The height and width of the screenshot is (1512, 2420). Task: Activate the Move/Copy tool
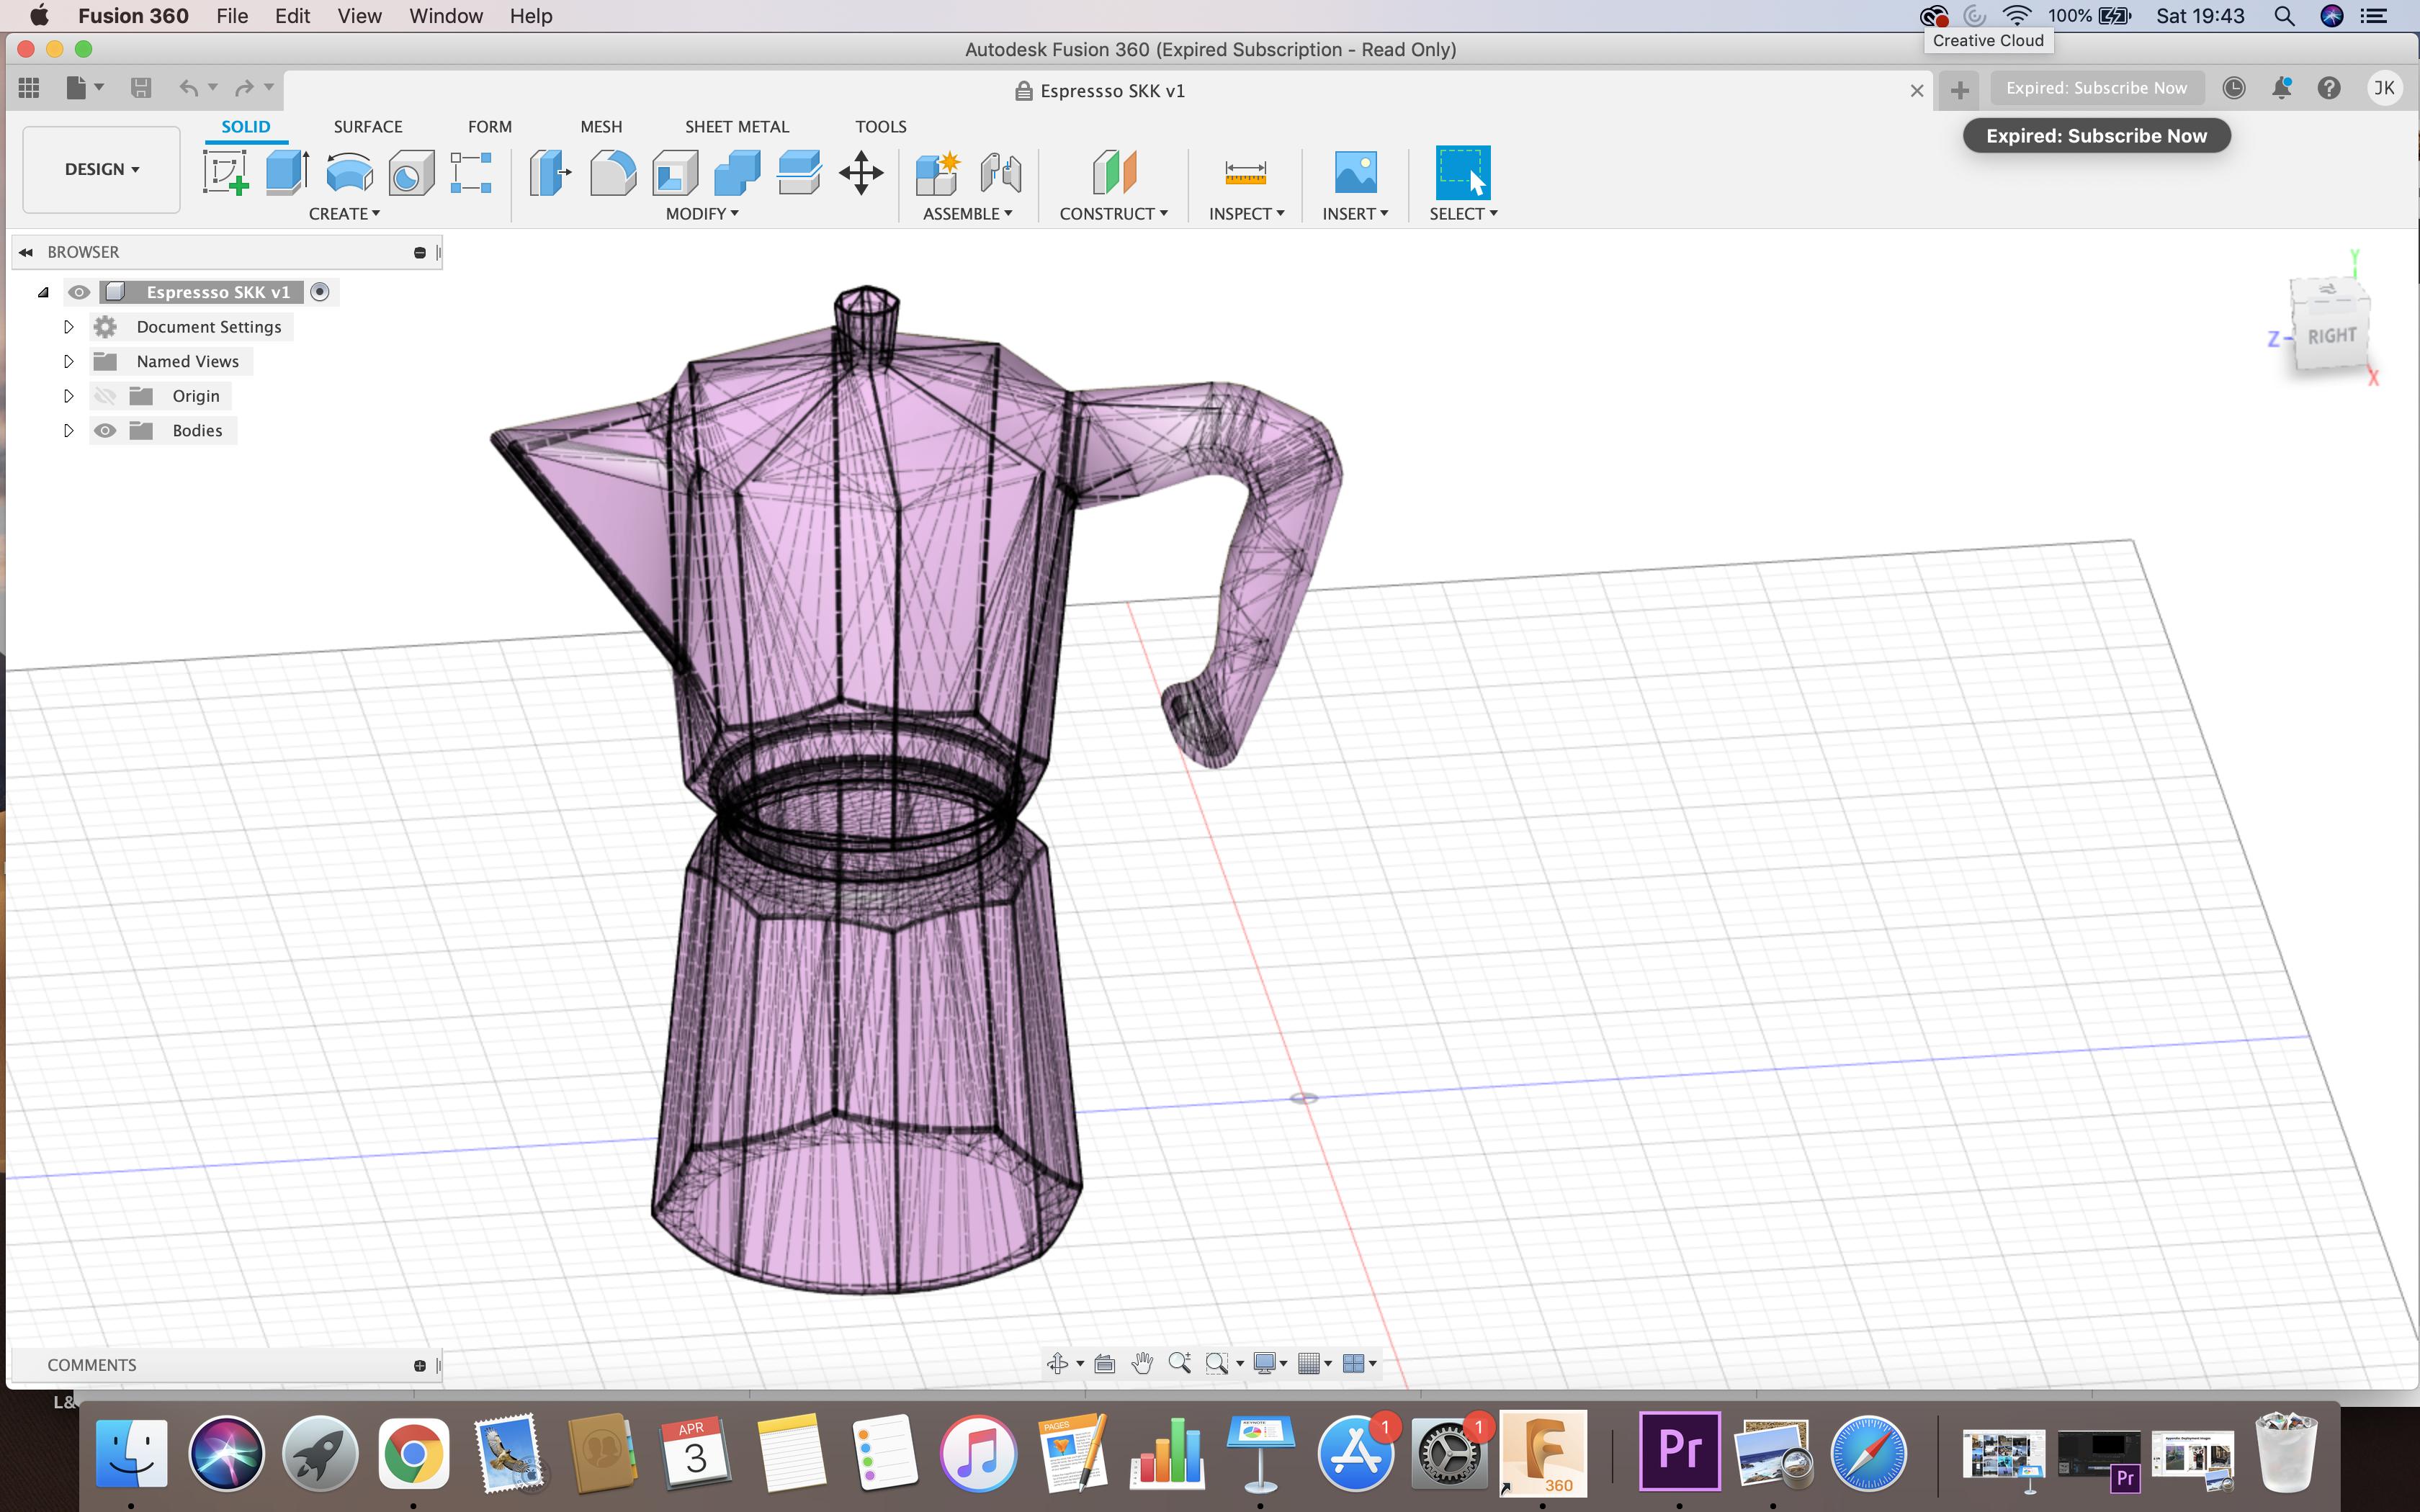[861, 172]
